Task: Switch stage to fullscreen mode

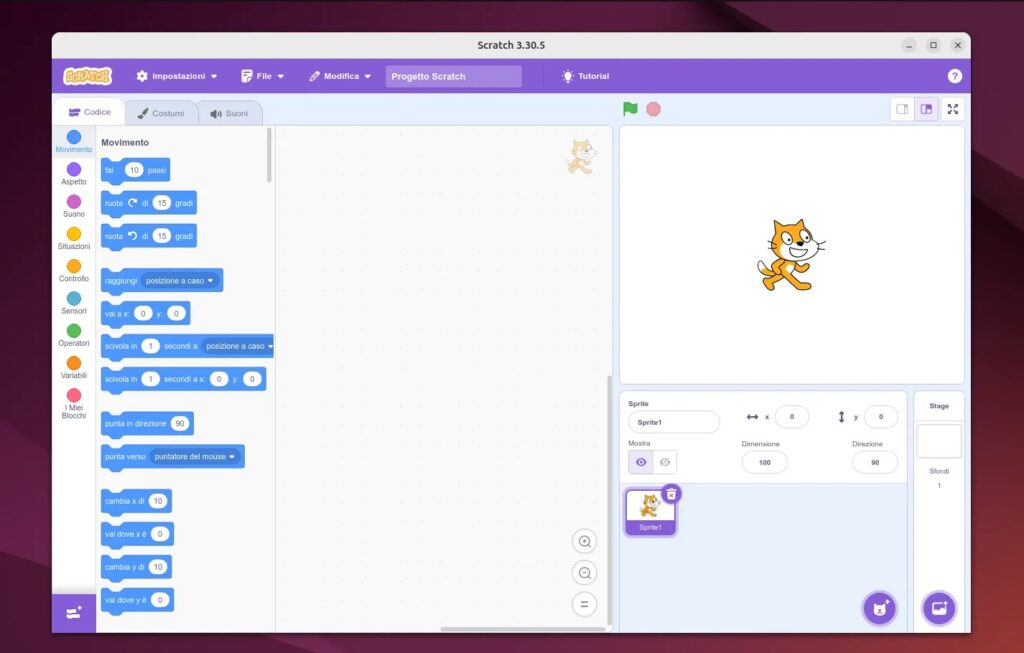Action: [953, 109]
